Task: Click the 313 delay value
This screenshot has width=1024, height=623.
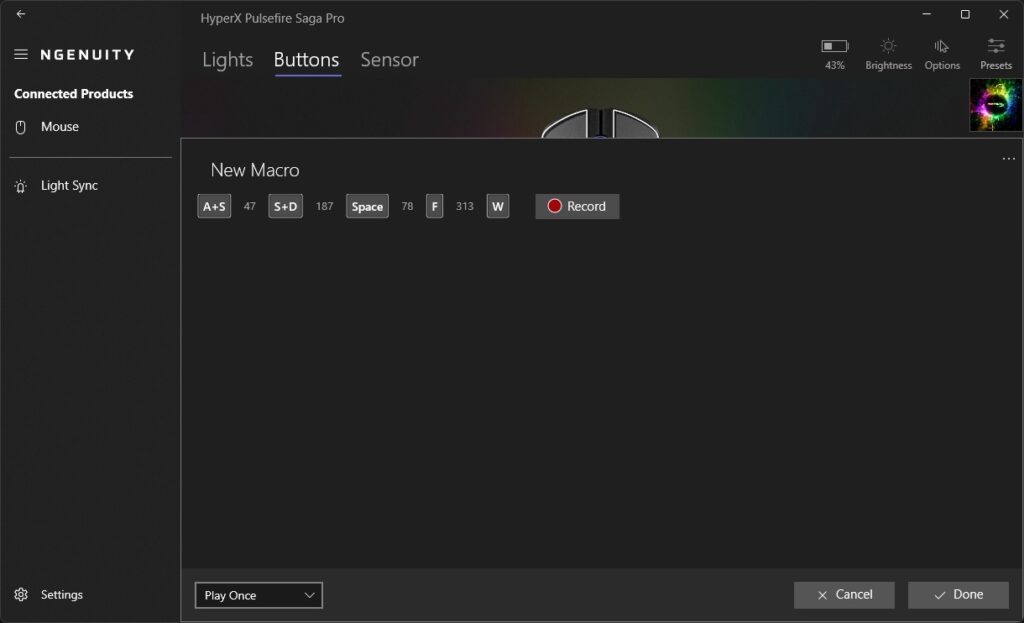Action: pyautogui.click(x=464, y=206)
